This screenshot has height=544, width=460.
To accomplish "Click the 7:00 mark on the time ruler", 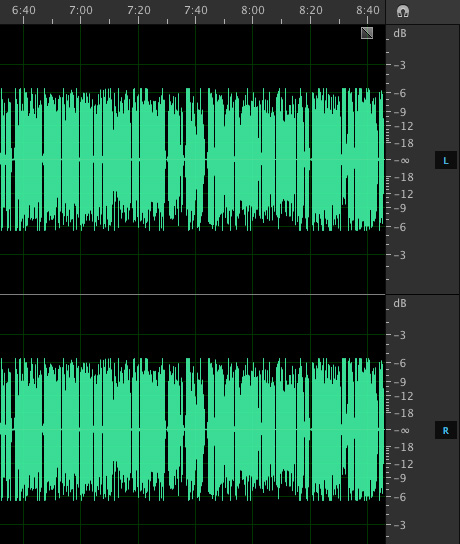I will [80, 10].
